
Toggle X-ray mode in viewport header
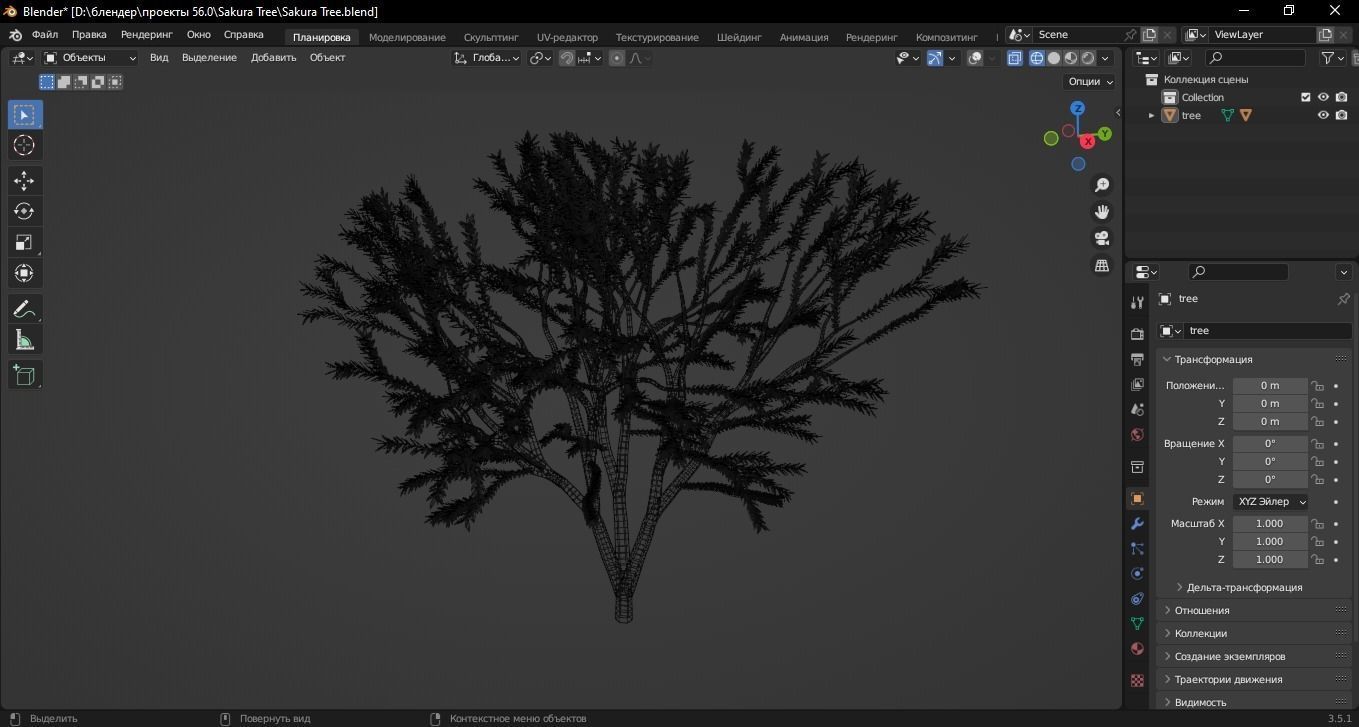pos(1014,58)
